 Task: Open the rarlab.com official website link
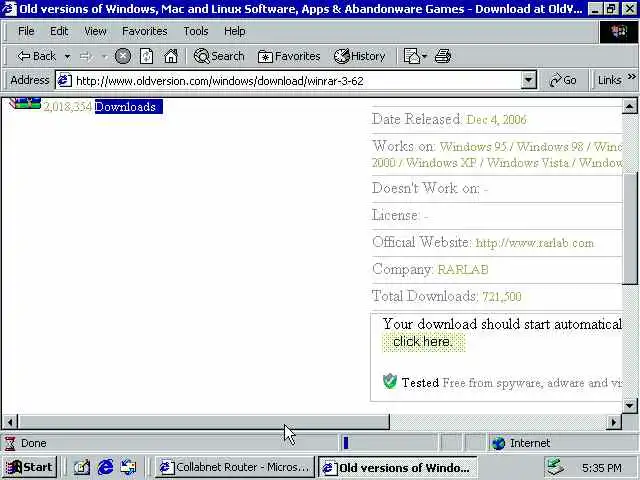pyautogui.click(x=535, y=243)
